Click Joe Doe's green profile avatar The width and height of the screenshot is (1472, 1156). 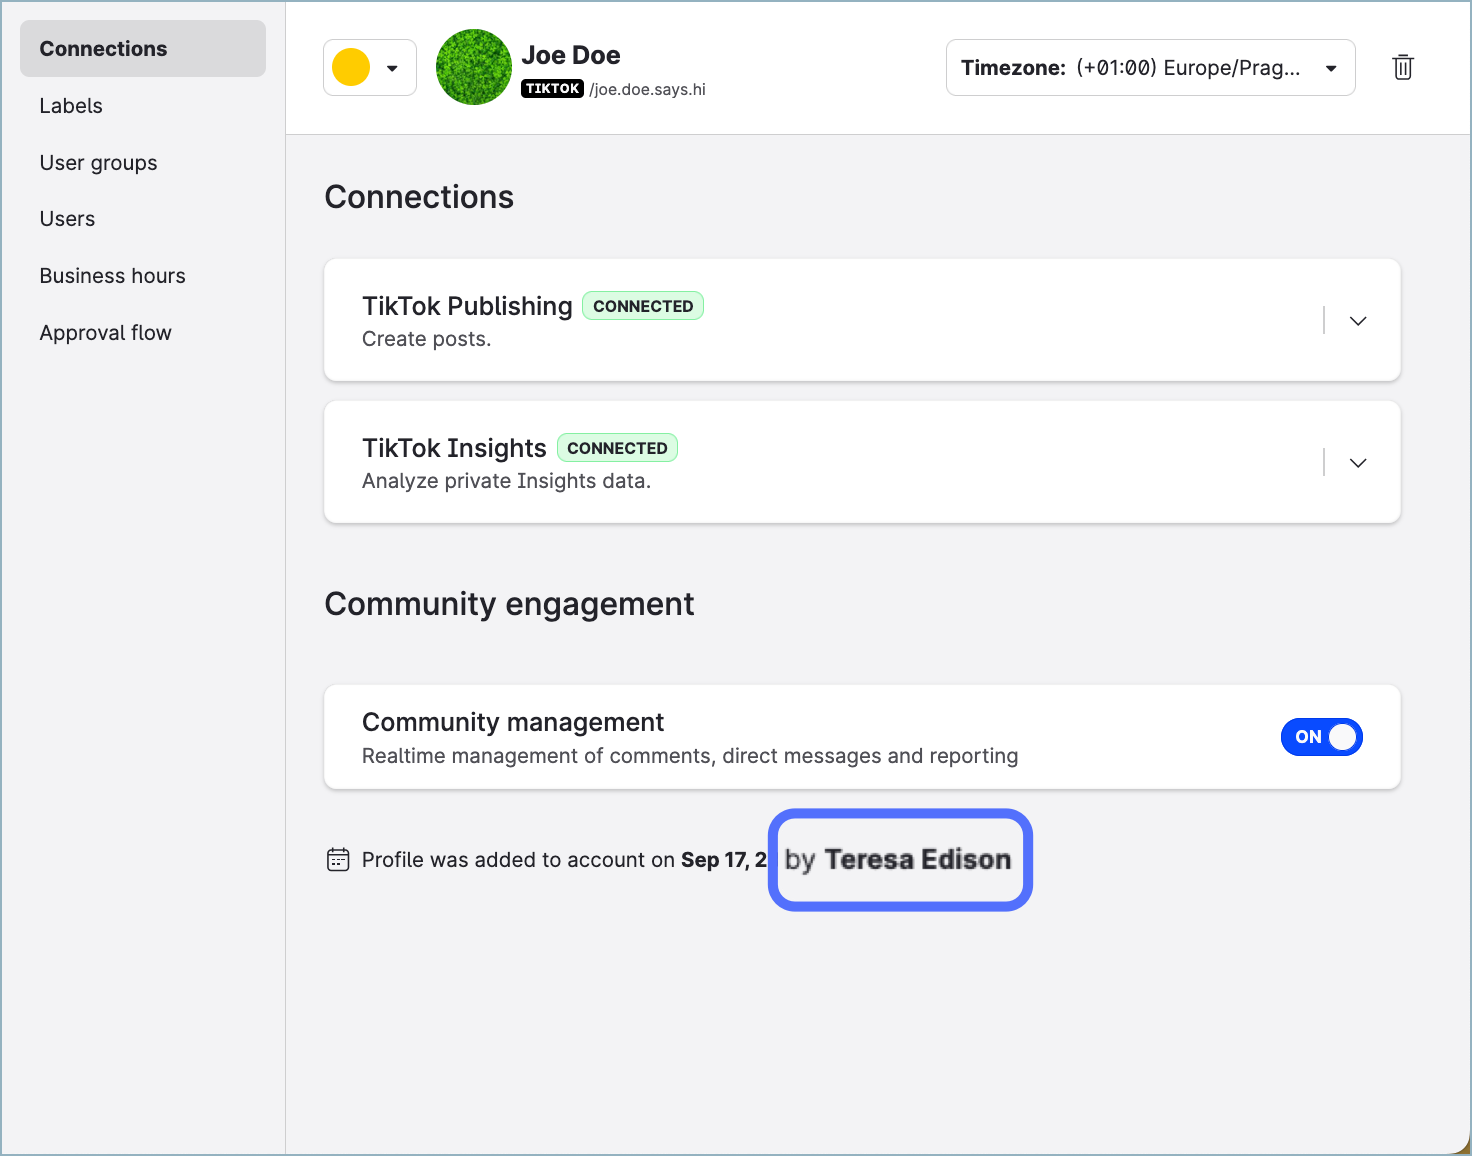(474, 67)
